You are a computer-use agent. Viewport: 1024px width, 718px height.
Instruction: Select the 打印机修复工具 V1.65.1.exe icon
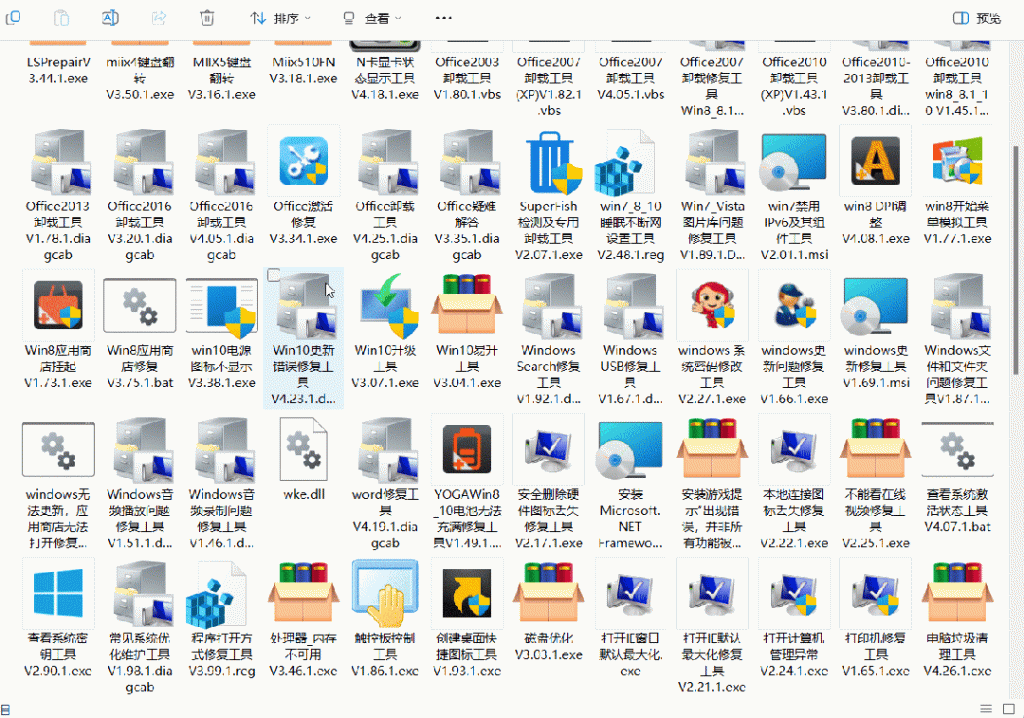875,593
